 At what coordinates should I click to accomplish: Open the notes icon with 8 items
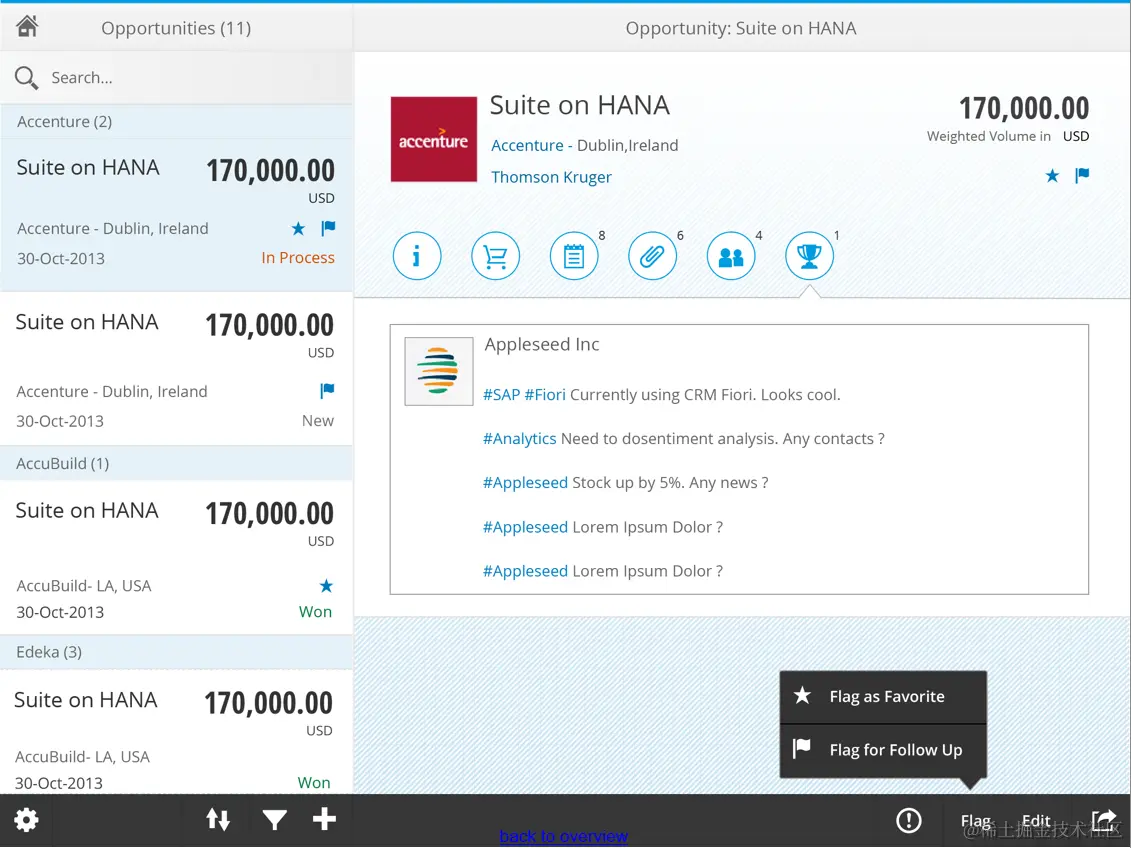[x=574, y=256]
